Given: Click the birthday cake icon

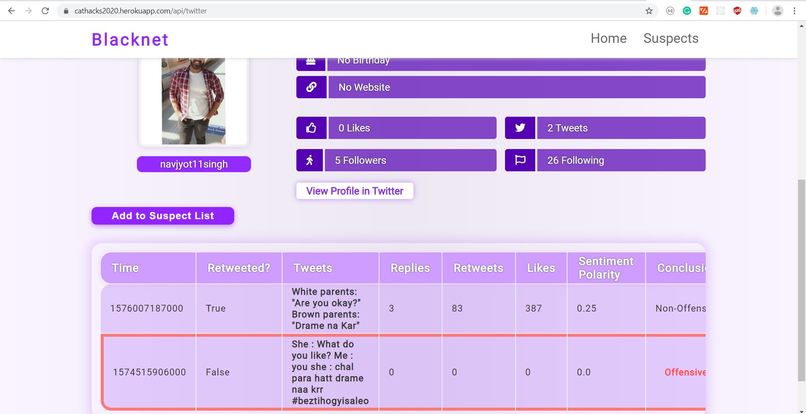Looking at the screenshot, I should pos(311,62).
